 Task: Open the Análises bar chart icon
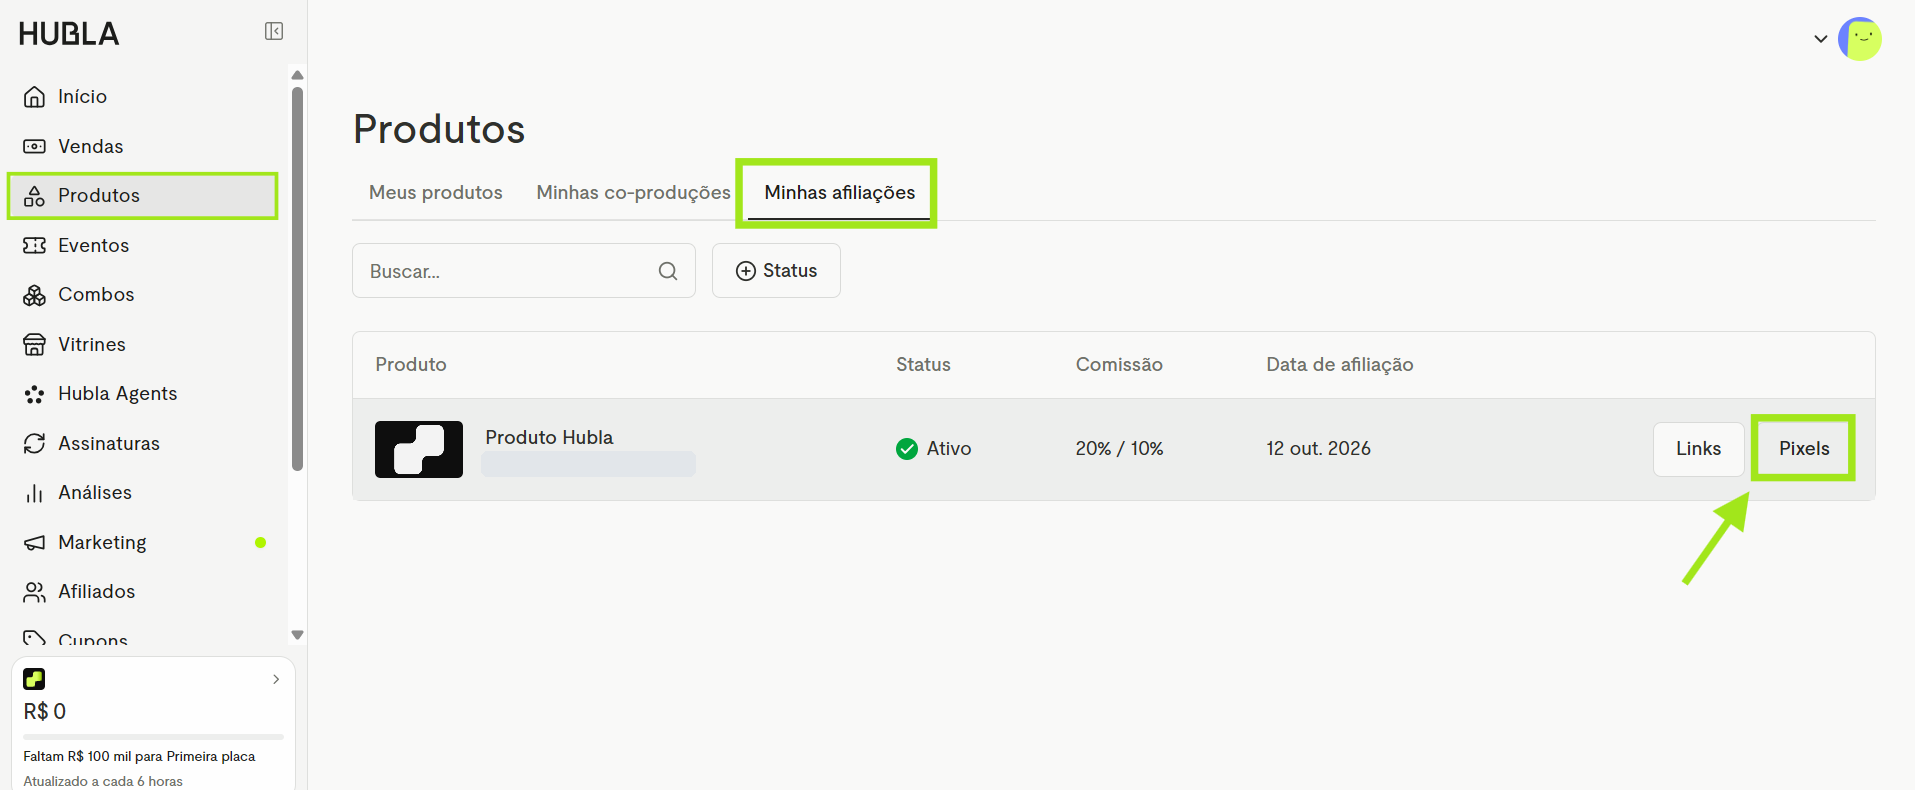coord(34,493)
